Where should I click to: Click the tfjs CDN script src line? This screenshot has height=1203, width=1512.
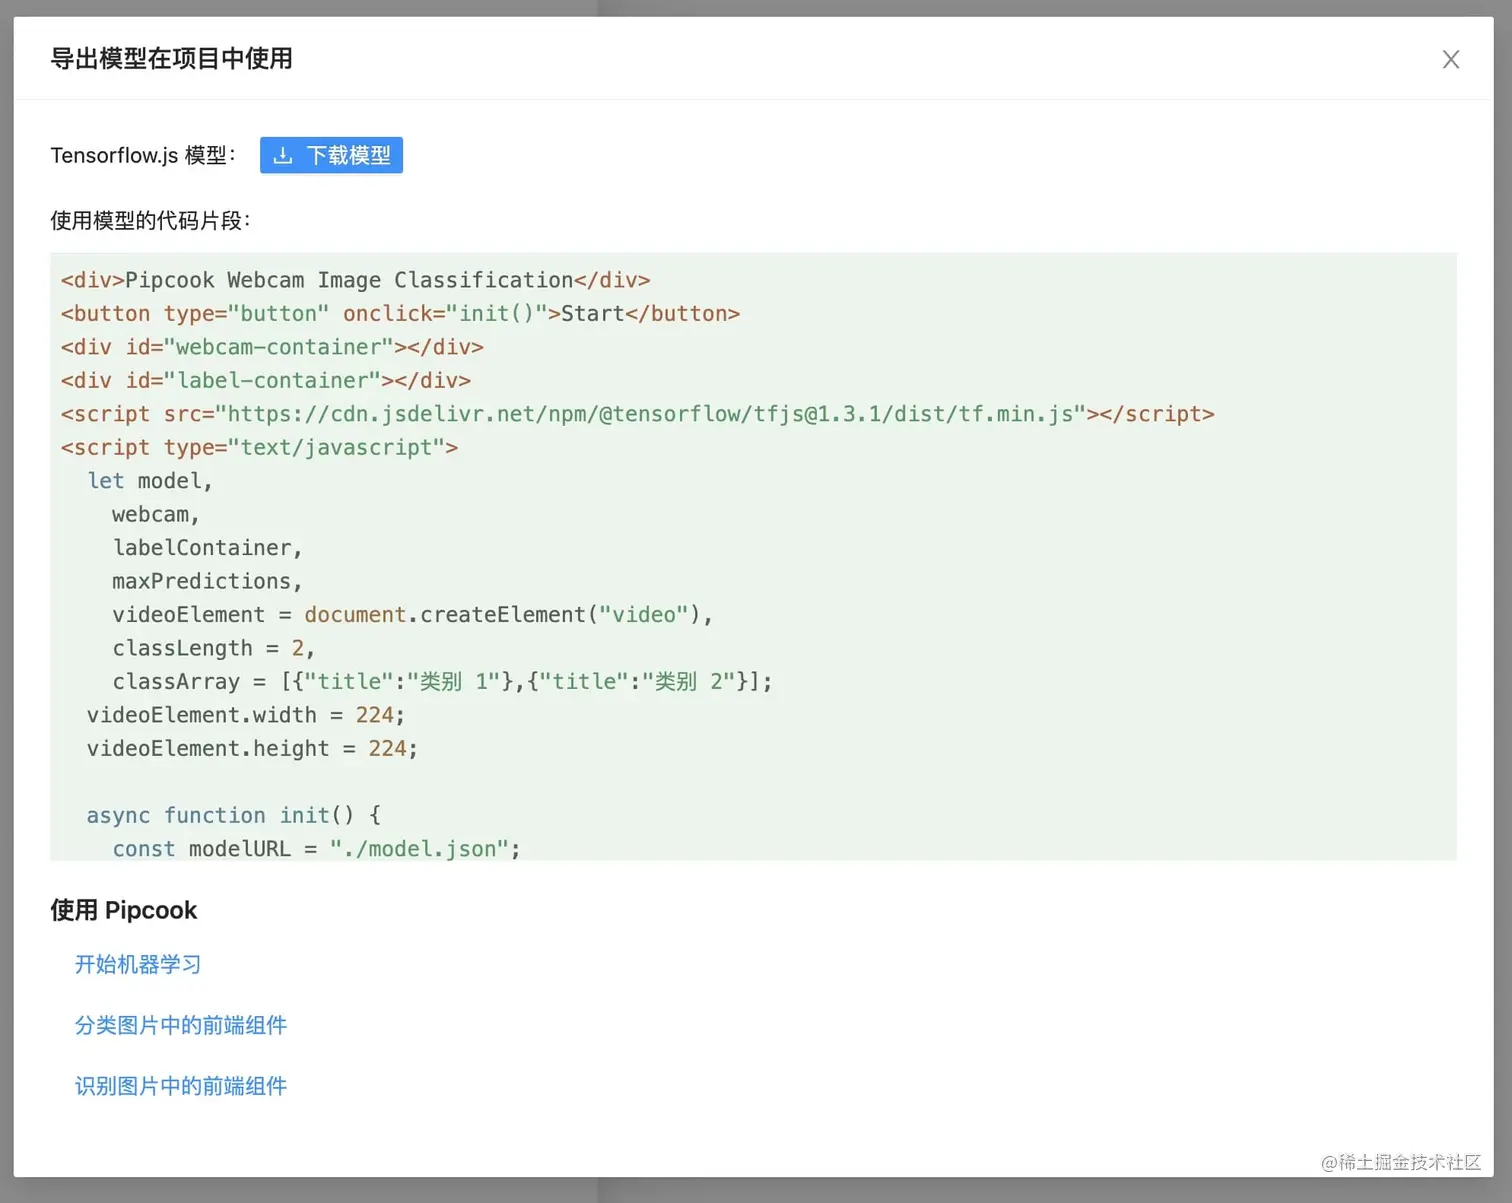[637, 414]
